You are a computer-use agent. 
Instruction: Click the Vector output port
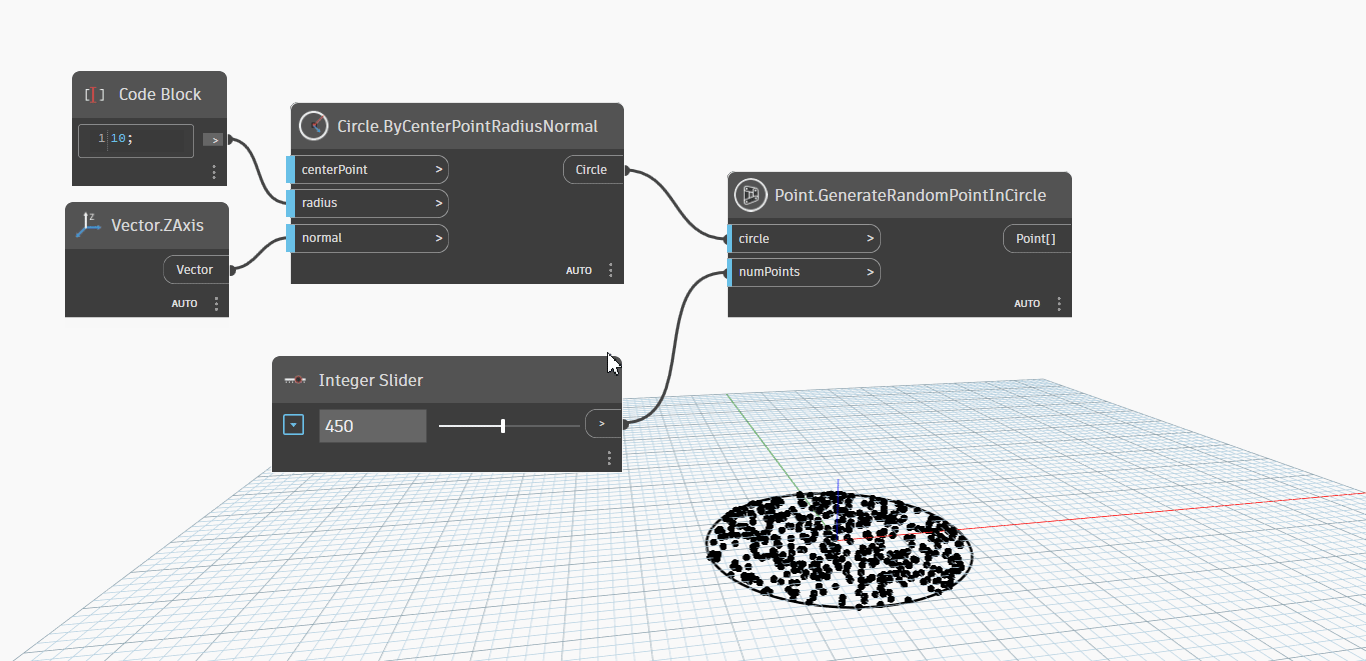pos(196,270)
